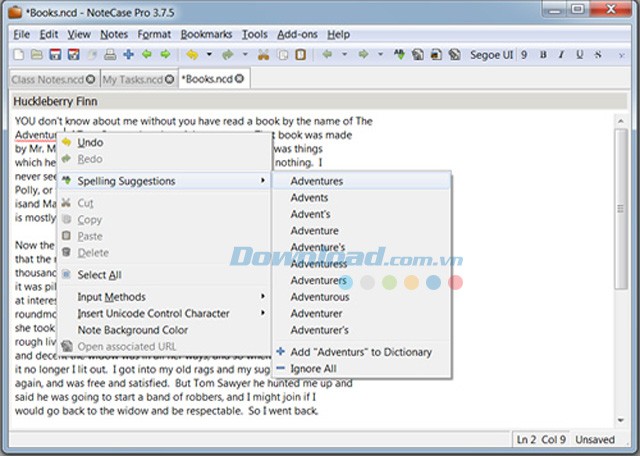
Task: Pick the suggestion Adventurous
Action: pos(362,297)
